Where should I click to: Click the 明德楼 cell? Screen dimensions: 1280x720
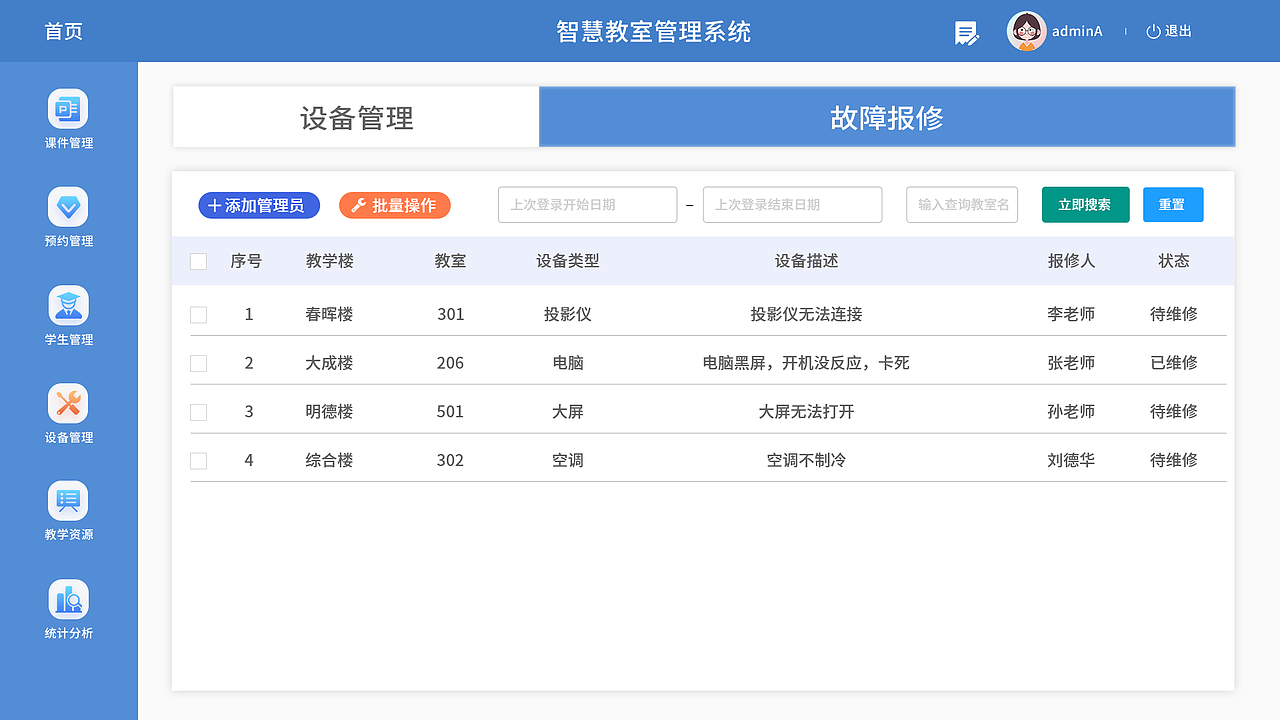pos(330,411)
